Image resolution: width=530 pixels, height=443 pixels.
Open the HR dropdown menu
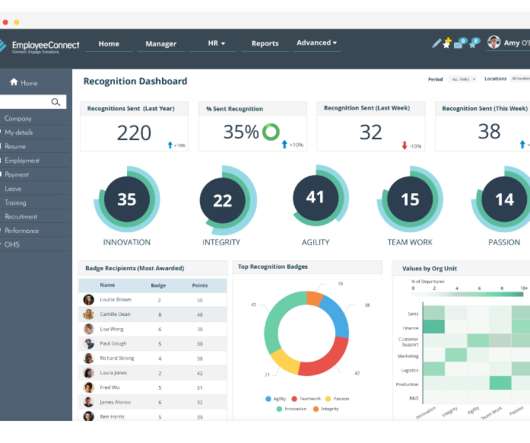(216, 43)
